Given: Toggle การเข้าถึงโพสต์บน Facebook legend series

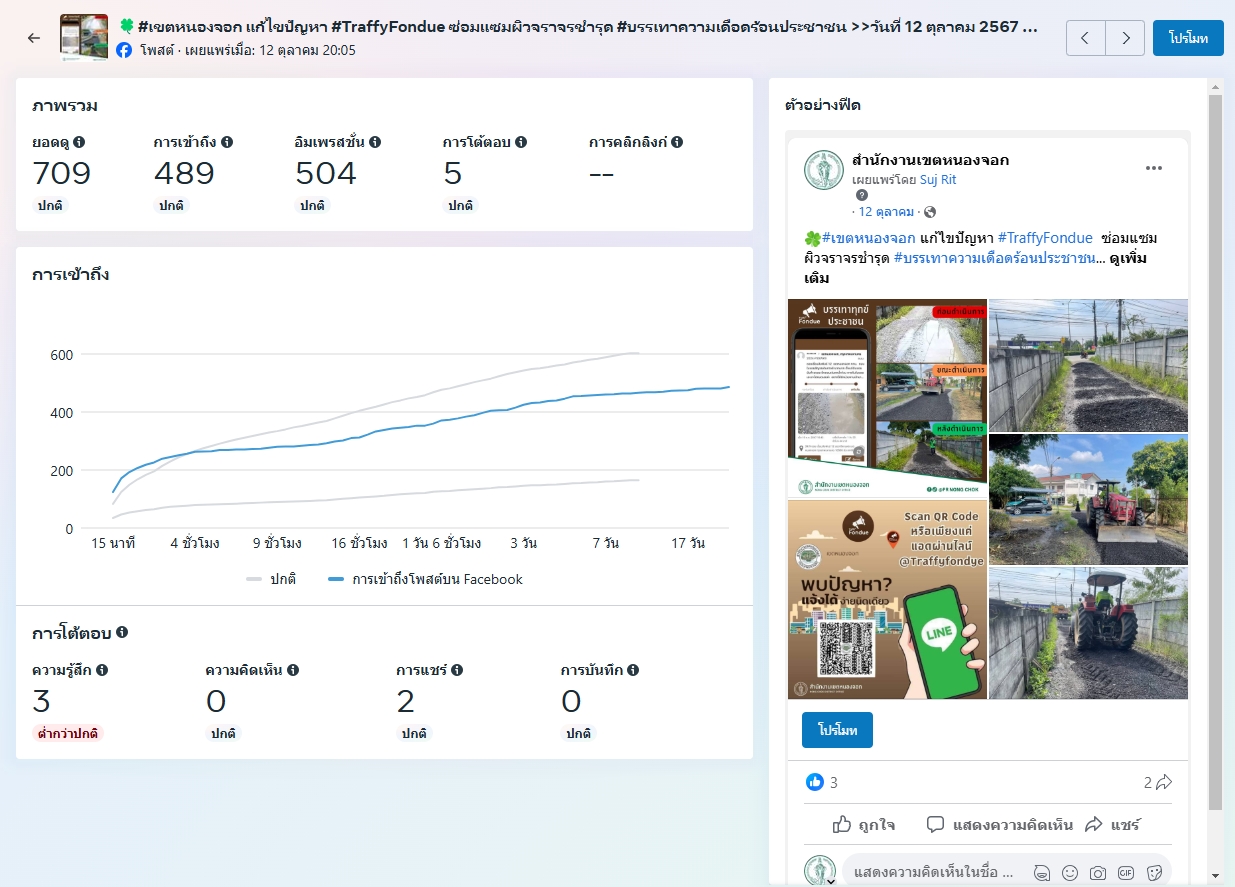Looking at the screenshot, I should [425, 579].
